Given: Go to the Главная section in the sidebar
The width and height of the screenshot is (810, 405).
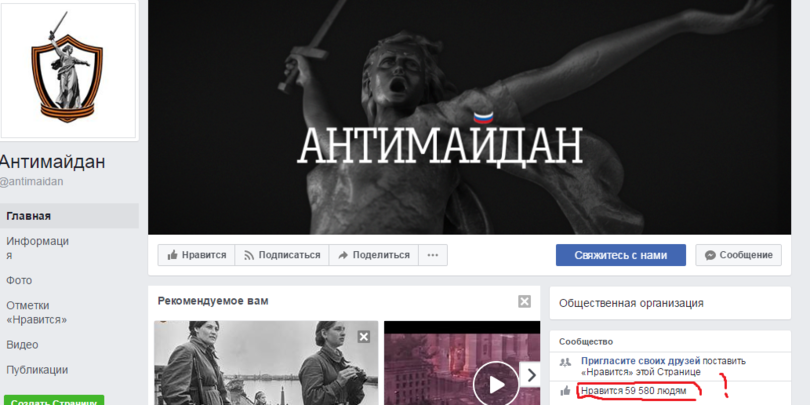Looking at the screenshot, I should pyautogui.click(x=29, y=216).
